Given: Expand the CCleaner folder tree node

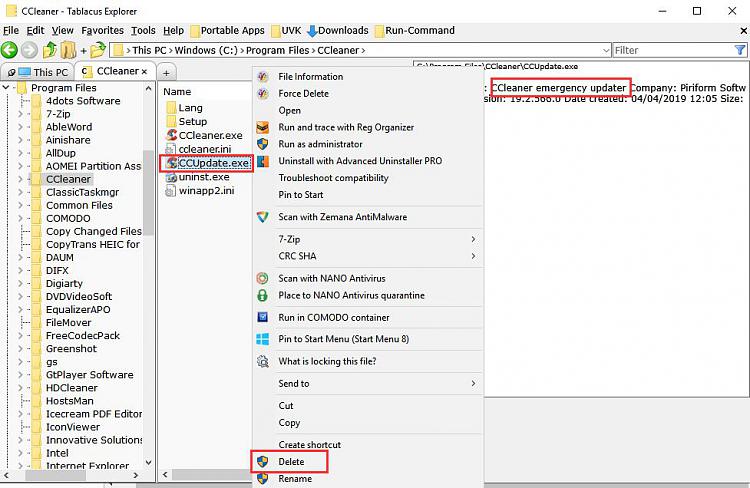Looking at the screenshot, I should (x=20, y=179).
